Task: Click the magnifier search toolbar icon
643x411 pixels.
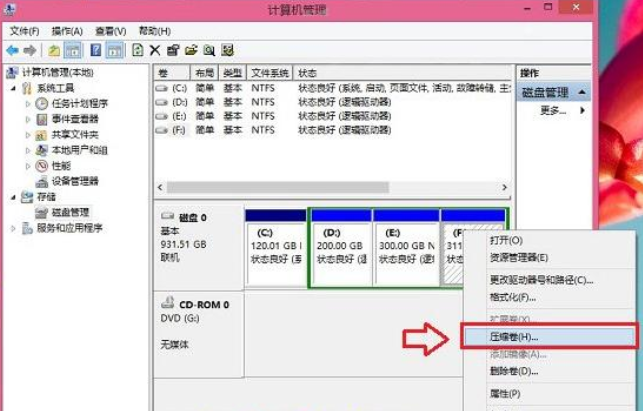Action: 210,50
